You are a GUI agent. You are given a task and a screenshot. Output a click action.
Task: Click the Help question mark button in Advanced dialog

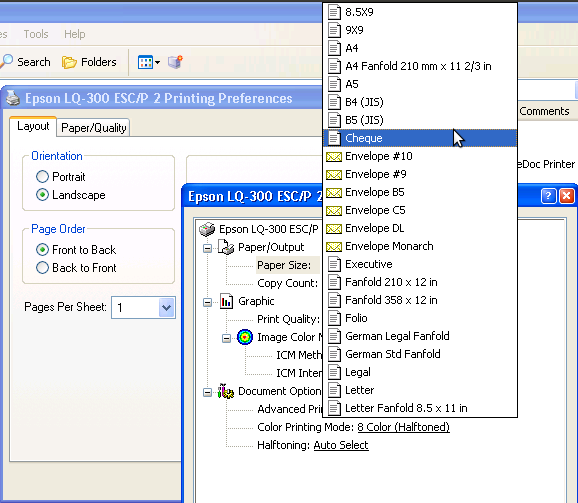tap(548, 196)
